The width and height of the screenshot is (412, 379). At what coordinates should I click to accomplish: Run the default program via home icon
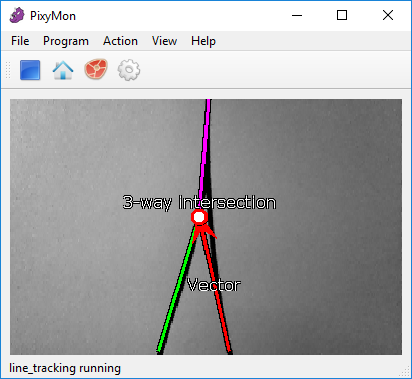pyautogui.click(x=63, y=70)
